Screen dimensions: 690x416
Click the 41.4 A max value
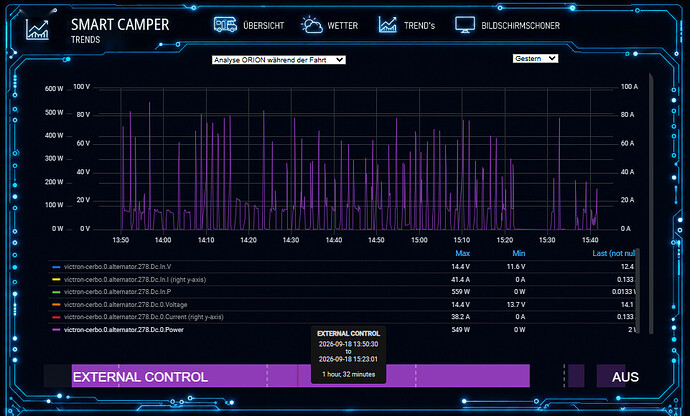[460, 279]
